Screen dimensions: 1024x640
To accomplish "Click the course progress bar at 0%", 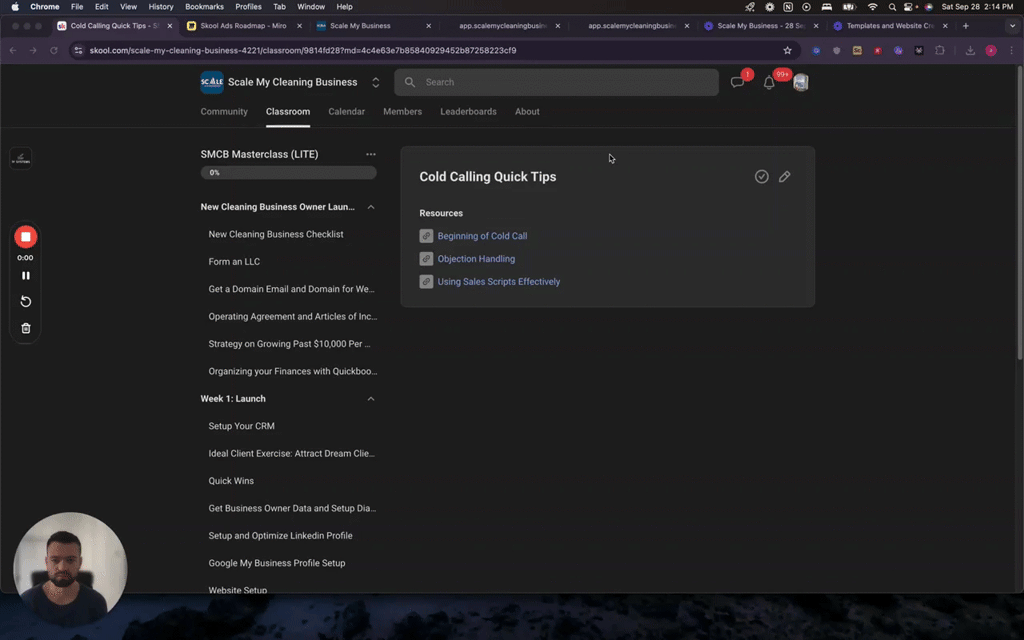I will tap(289, 172).
